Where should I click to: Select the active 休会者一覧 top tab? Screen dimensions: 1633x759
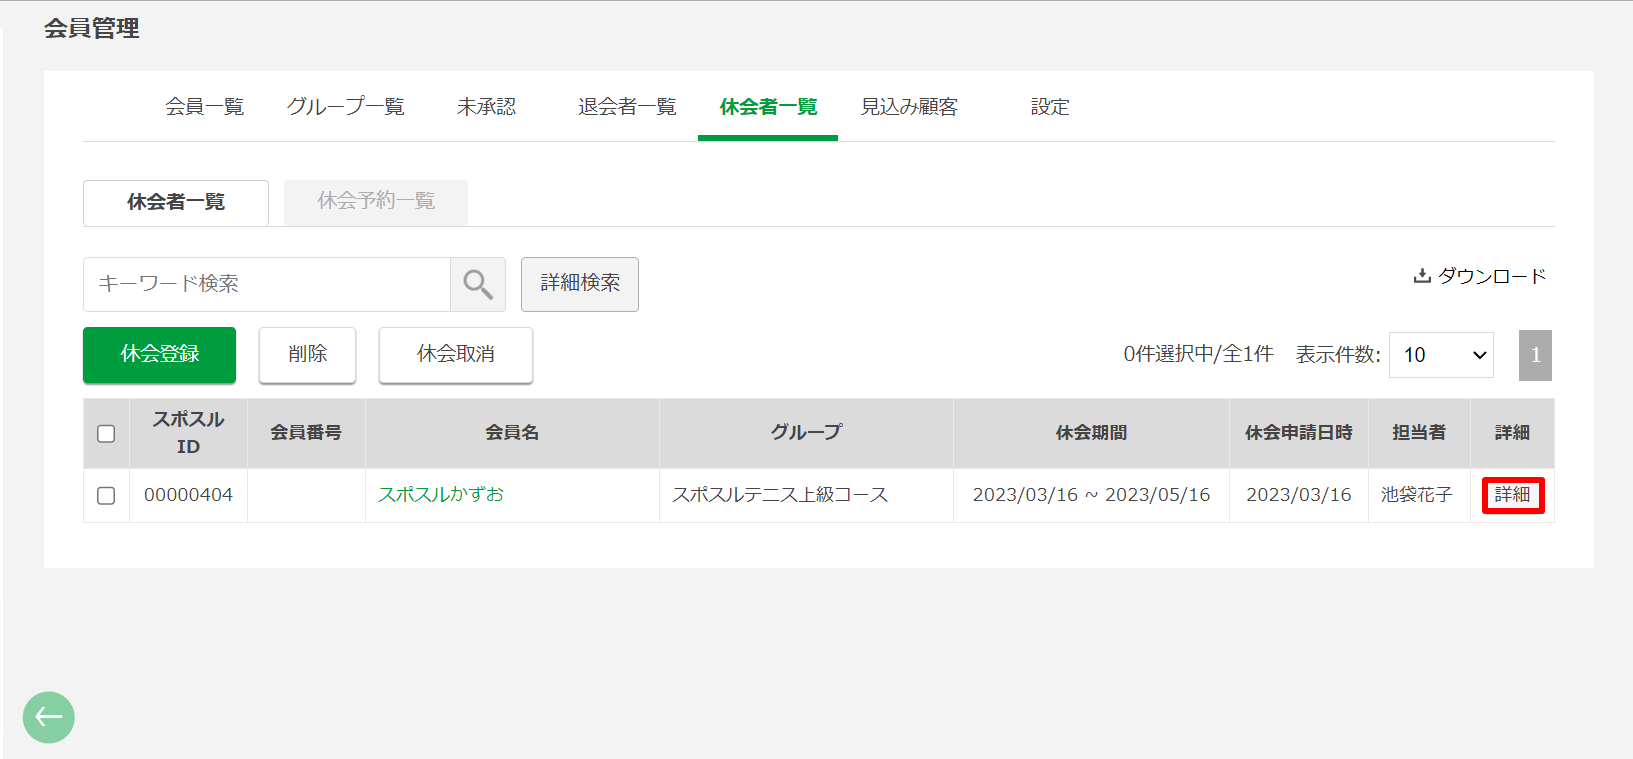click(x=768, y=107)
